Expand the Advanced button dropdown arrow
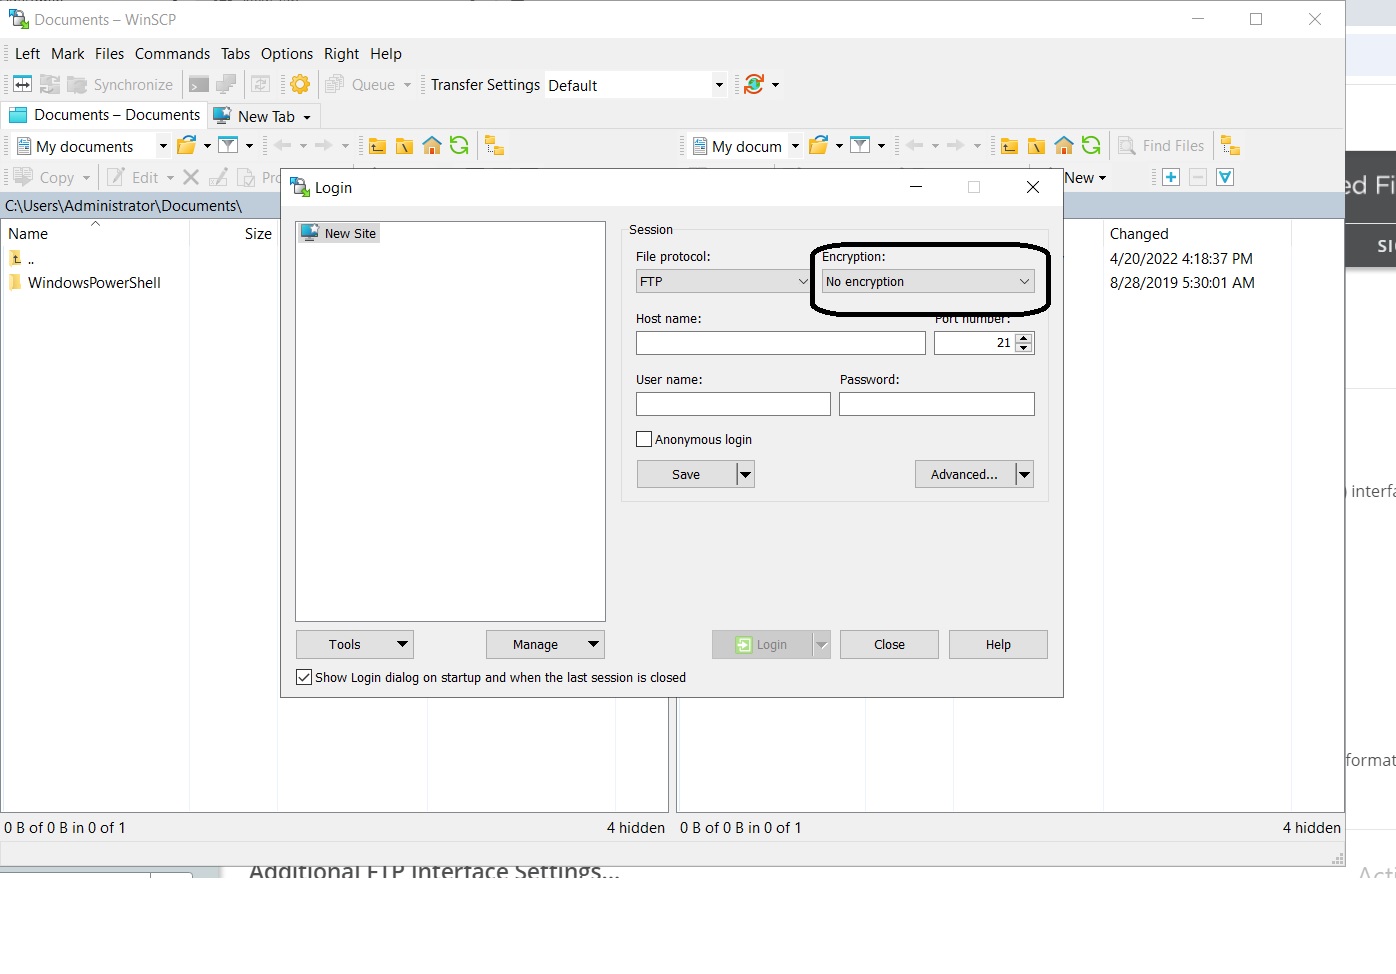1396x974 pixels. pos(1024,474)
